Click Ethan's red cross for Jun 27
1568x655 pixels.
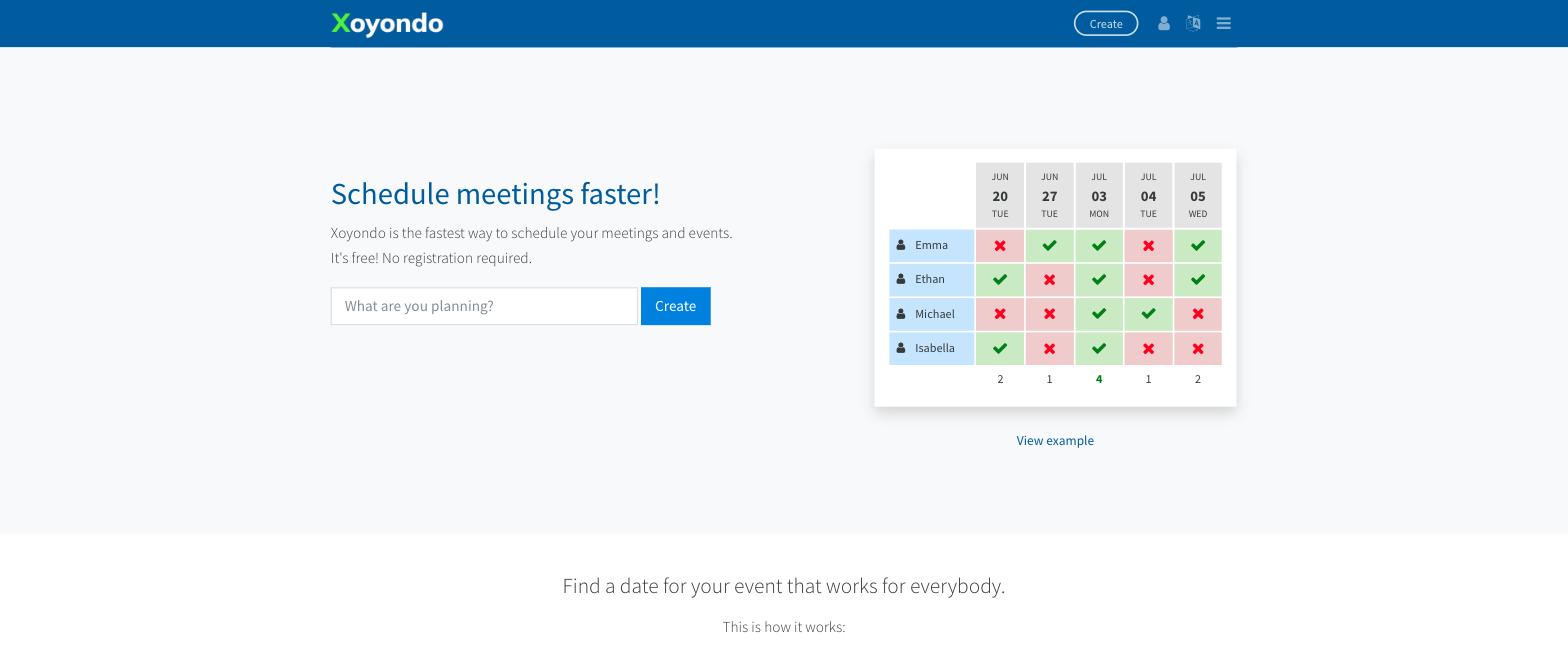click(x=1049, y=280)
